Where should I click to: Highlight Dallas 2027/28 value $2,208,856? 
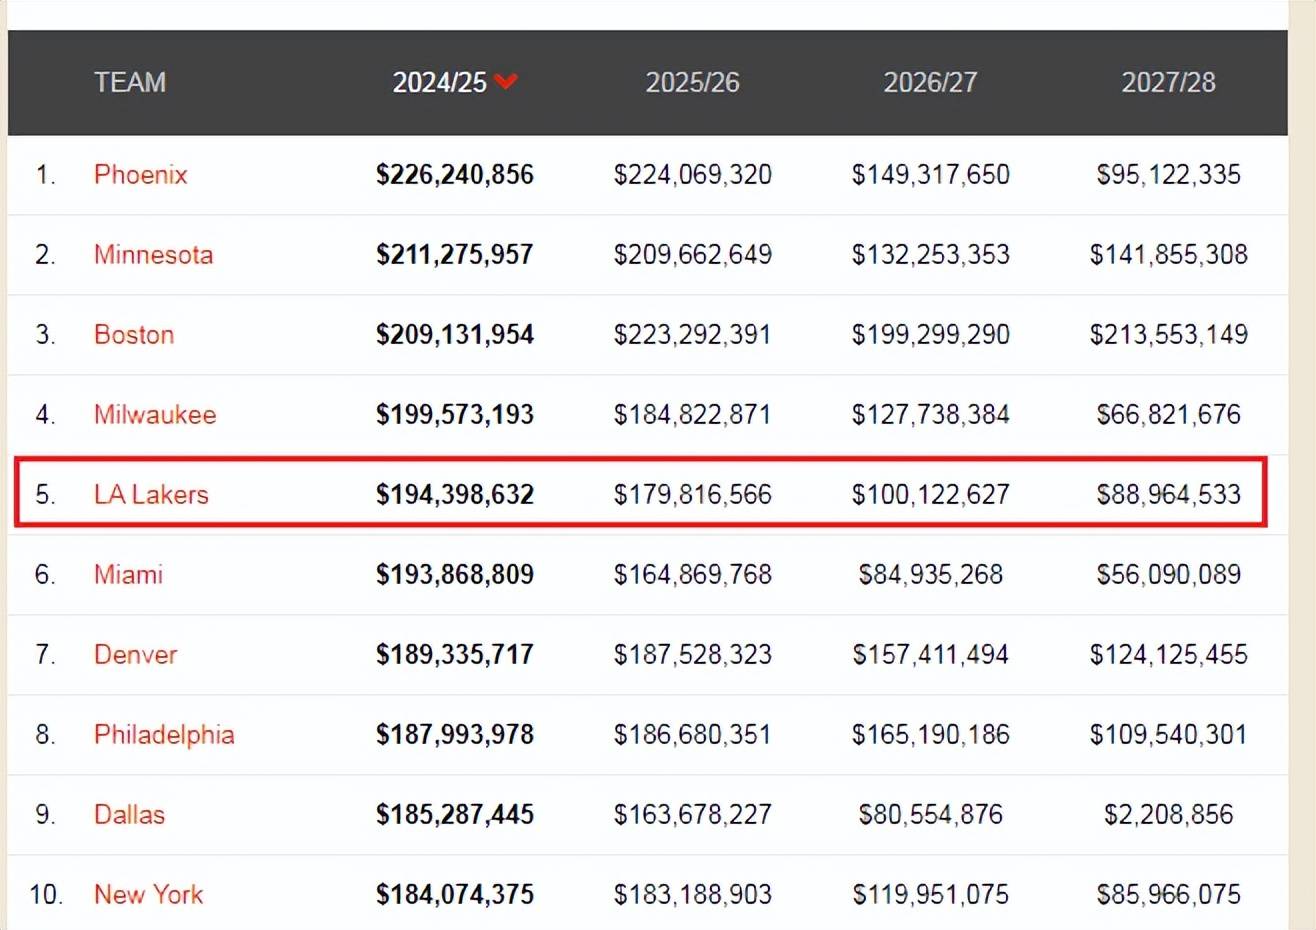1169,815
